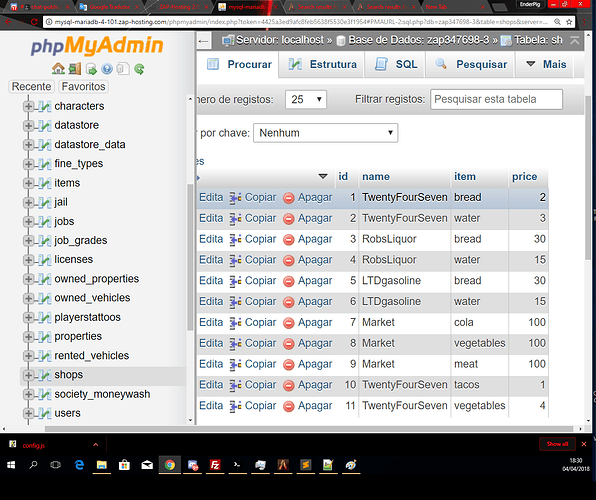Click the Favoritos button
This screenshot has height=500, width=596.
pyautogui.click(x=83, y=87)
